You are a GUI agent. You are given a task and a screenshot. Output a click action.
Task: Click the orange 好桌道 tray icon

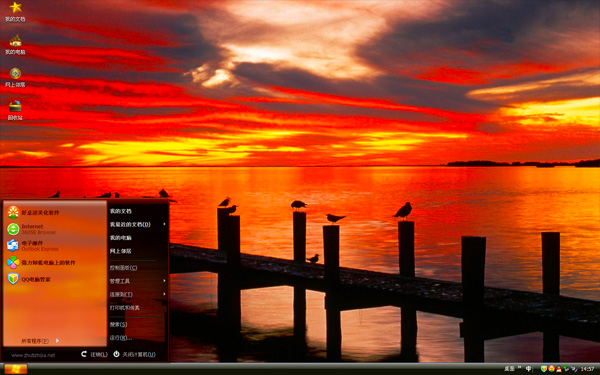tap(551, 368)
